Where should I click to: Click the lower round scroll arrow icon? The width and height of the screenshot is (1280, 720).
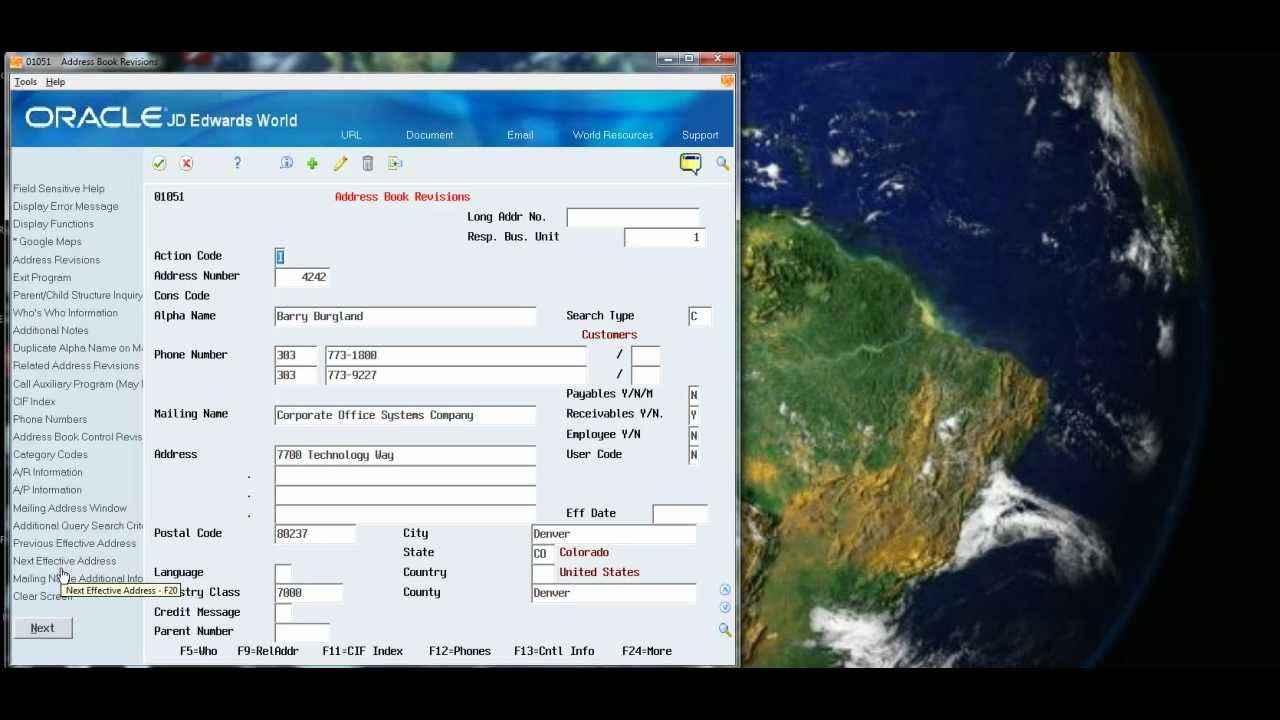[x=725, y=607]
